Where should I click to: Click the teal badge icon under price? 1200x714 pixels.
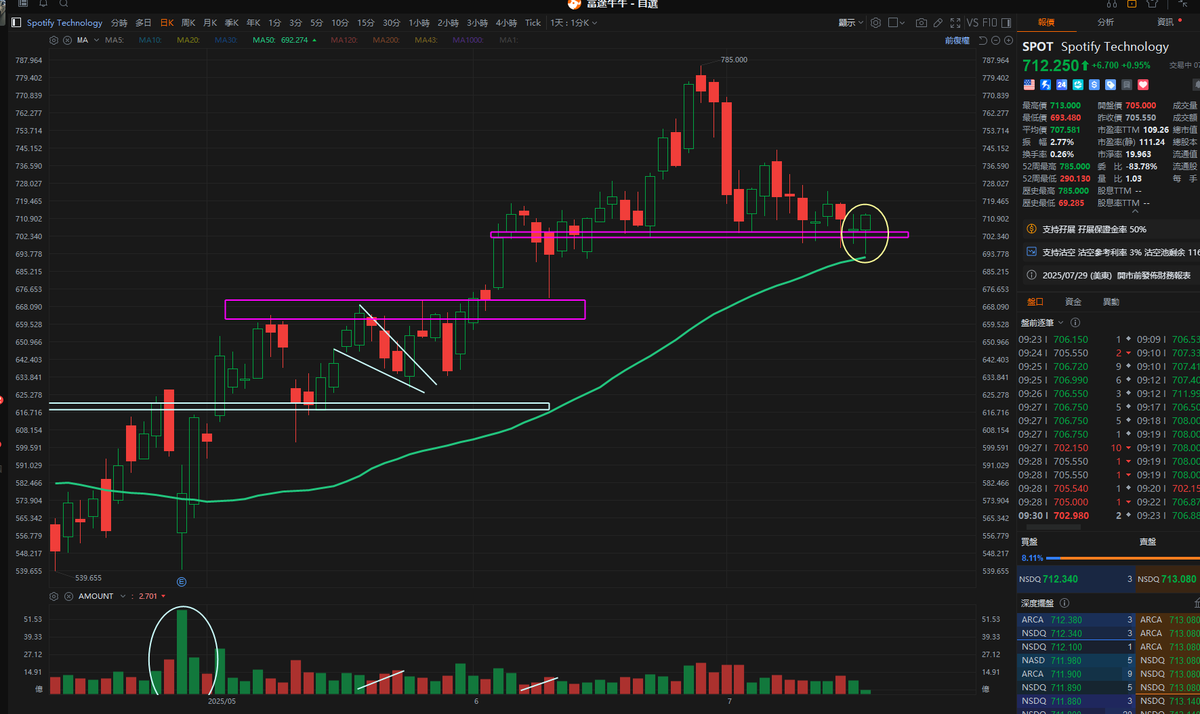[1078, 85]
